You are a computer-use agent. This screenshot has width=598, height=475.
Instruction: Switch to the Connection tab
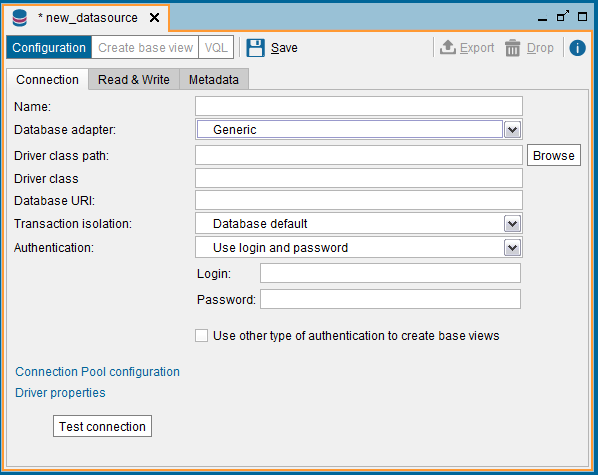pos(47,80)
